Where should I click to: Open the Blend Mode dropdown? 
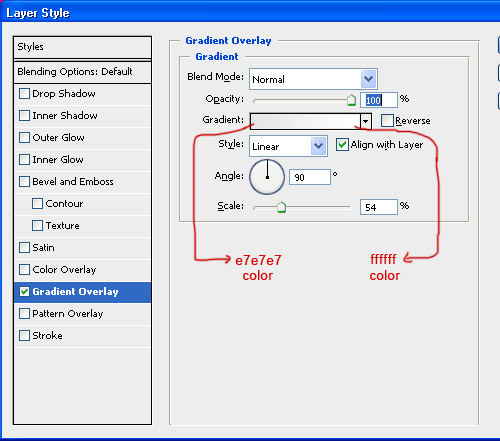click(x=368, y=79)
